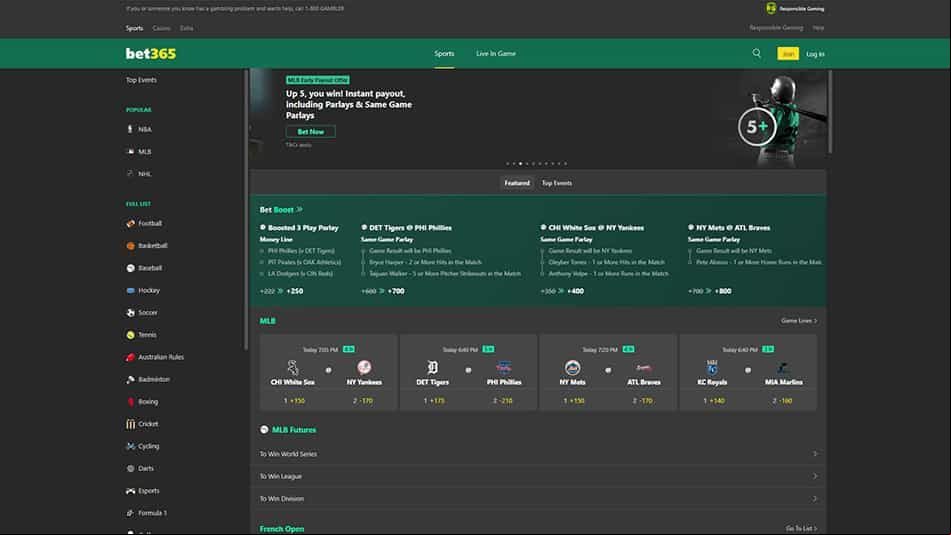Image resolution: width=951 pixels, height=535 pixels.
Task: Click the yellow Join button
Action: click(x=788, y=54)
